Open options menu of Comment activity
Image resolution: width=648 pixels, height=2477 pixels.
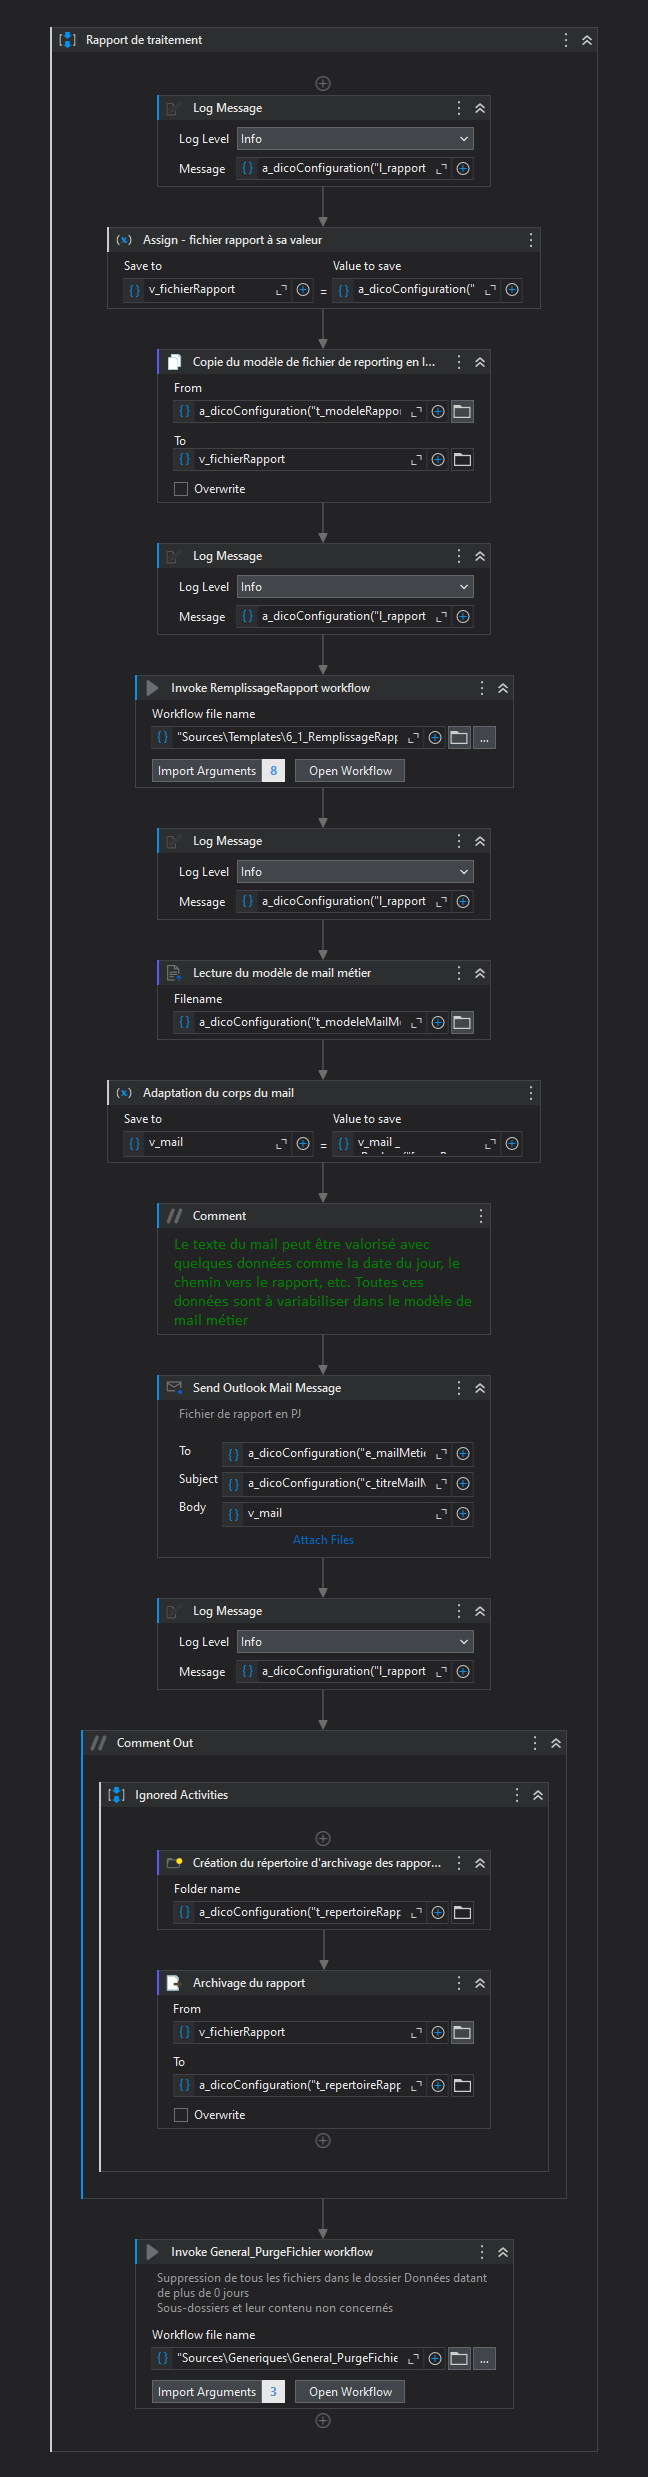[481, 1216]
